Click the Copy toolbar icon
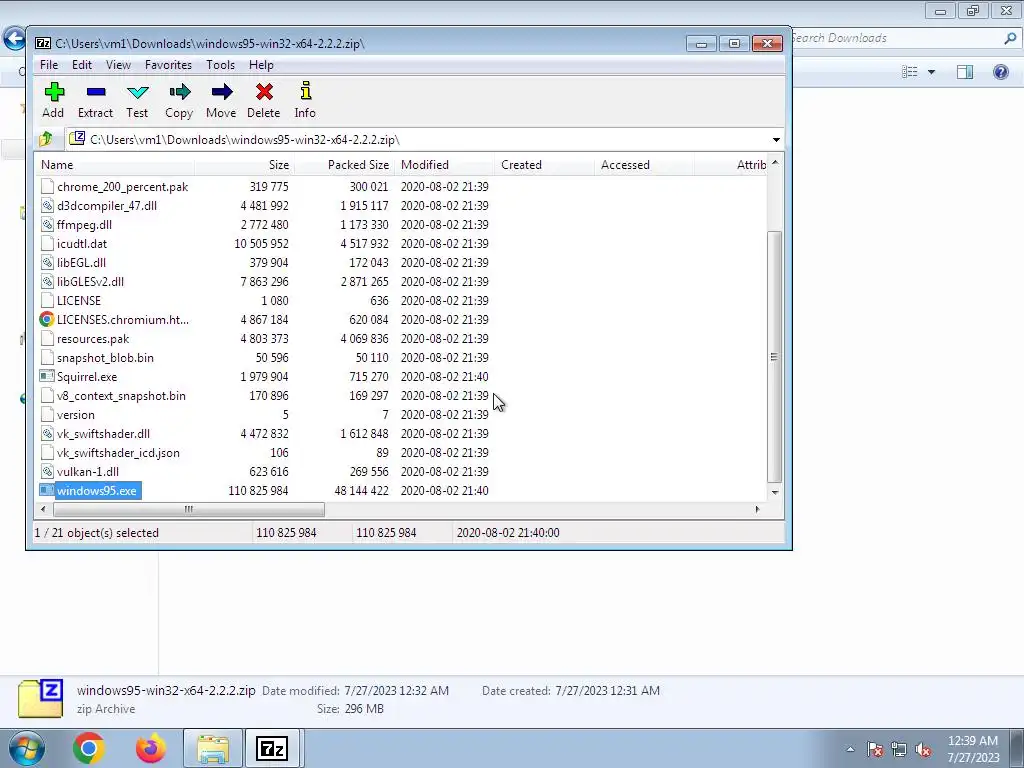The height and width of the screenshot is (768, 1024). [180, 92]
